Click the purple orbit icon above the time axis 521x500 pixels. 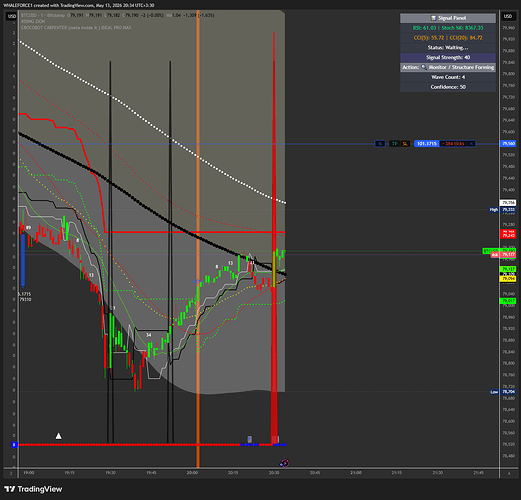click(284, 463)
